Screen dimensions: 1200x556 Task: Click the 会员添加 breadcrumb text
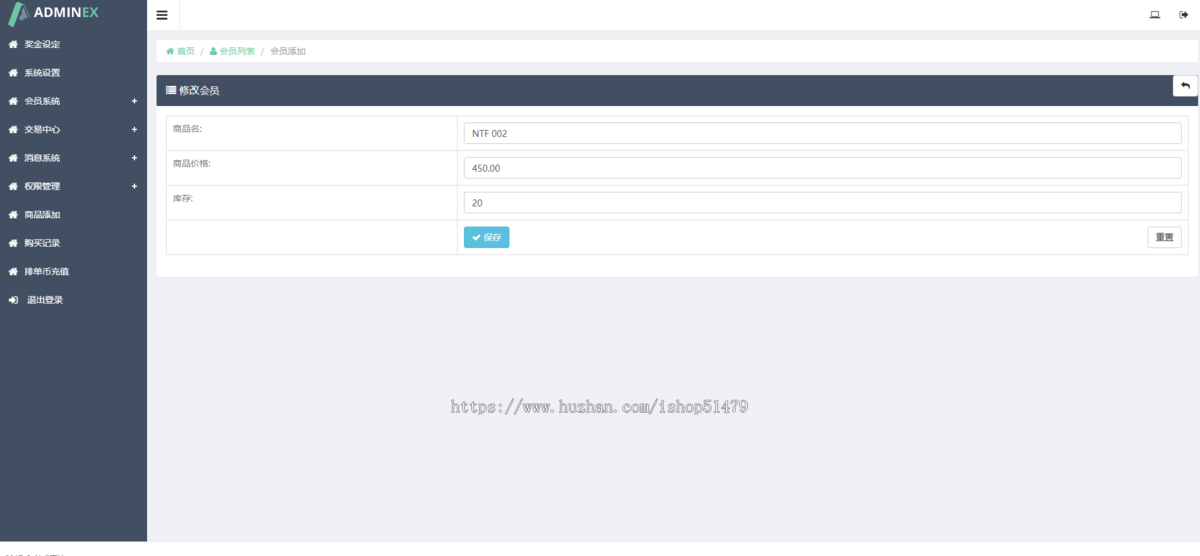tap(288, 51)
